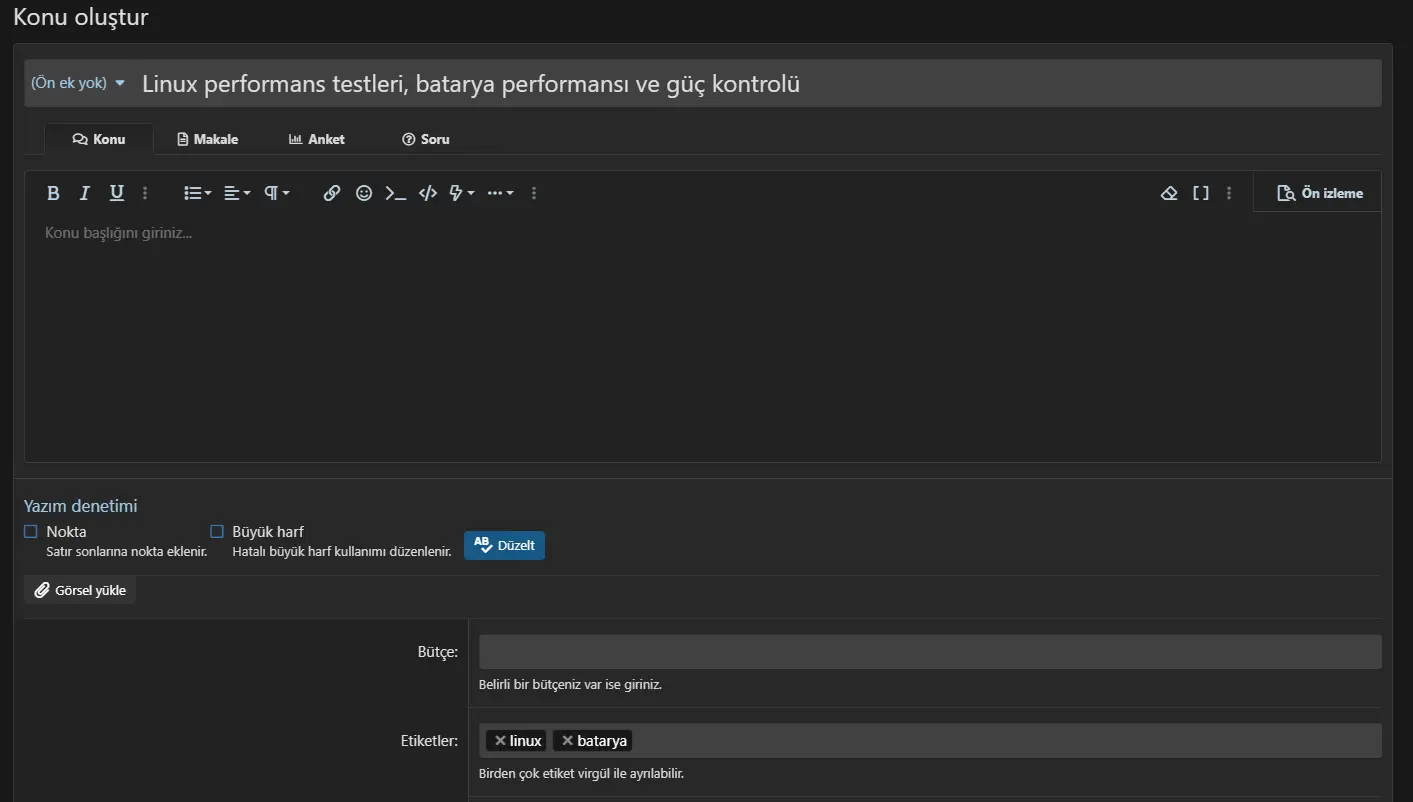The height and width of the screenshot is (802, 1413).
Task: Toggle underline formatting in the editor
Action: coord(117,193)
